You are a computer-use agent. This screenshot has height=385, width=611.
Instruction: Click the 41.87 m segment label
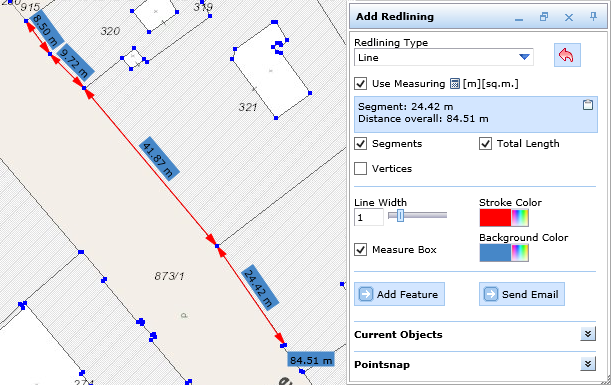[x=159, y=159]
